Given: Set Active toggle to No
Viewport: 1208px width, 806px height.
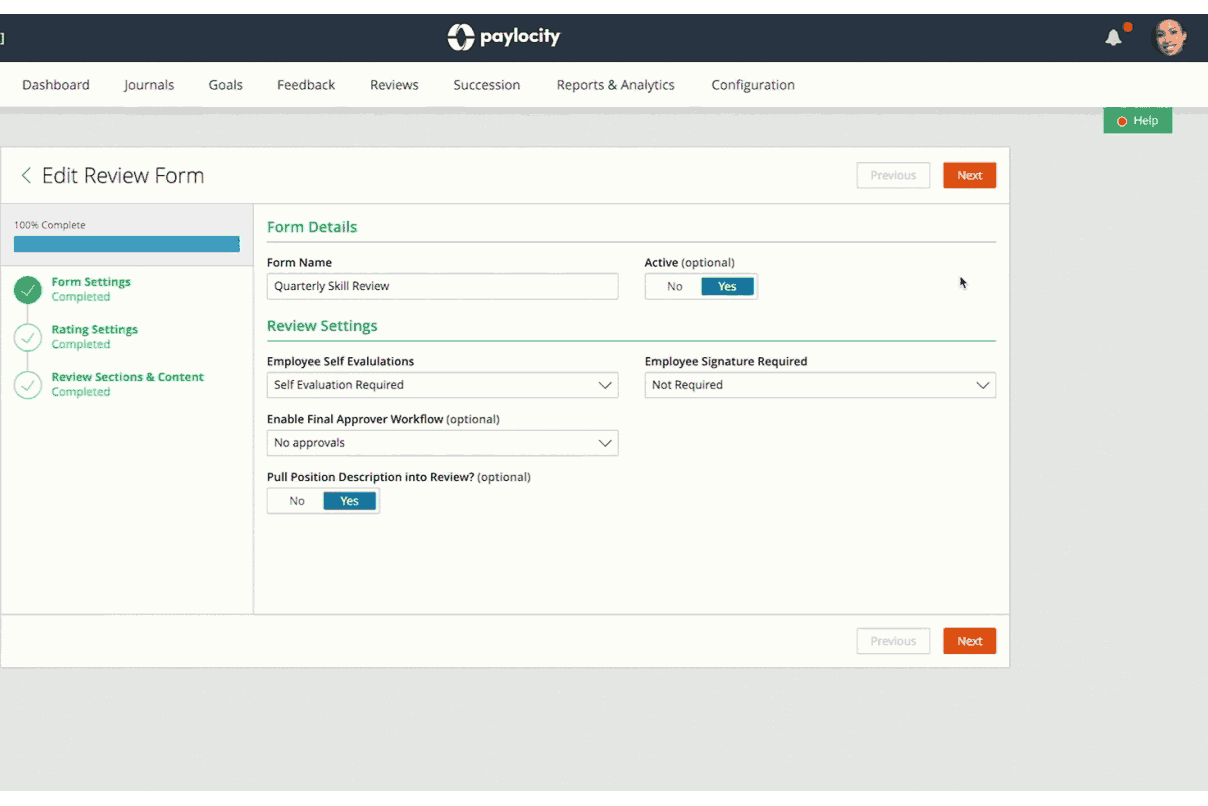Looking at the screenshot, I should pyautogui.click(x=675, y=287).
